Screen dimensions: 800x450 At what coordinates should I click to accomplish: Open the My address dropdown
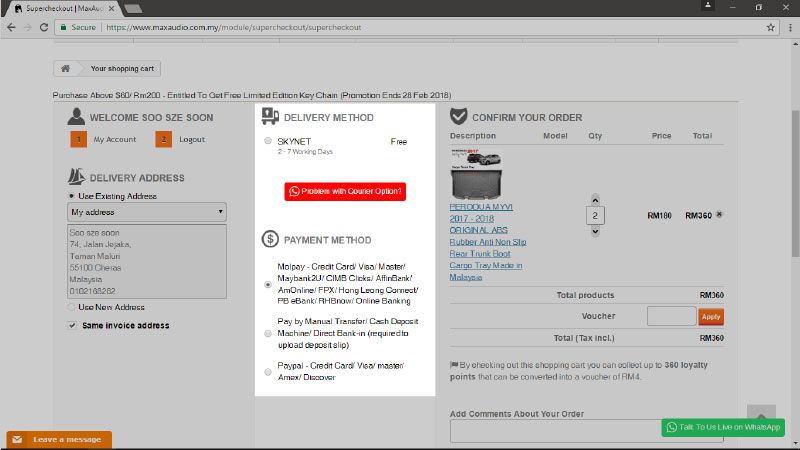point(147,212)
